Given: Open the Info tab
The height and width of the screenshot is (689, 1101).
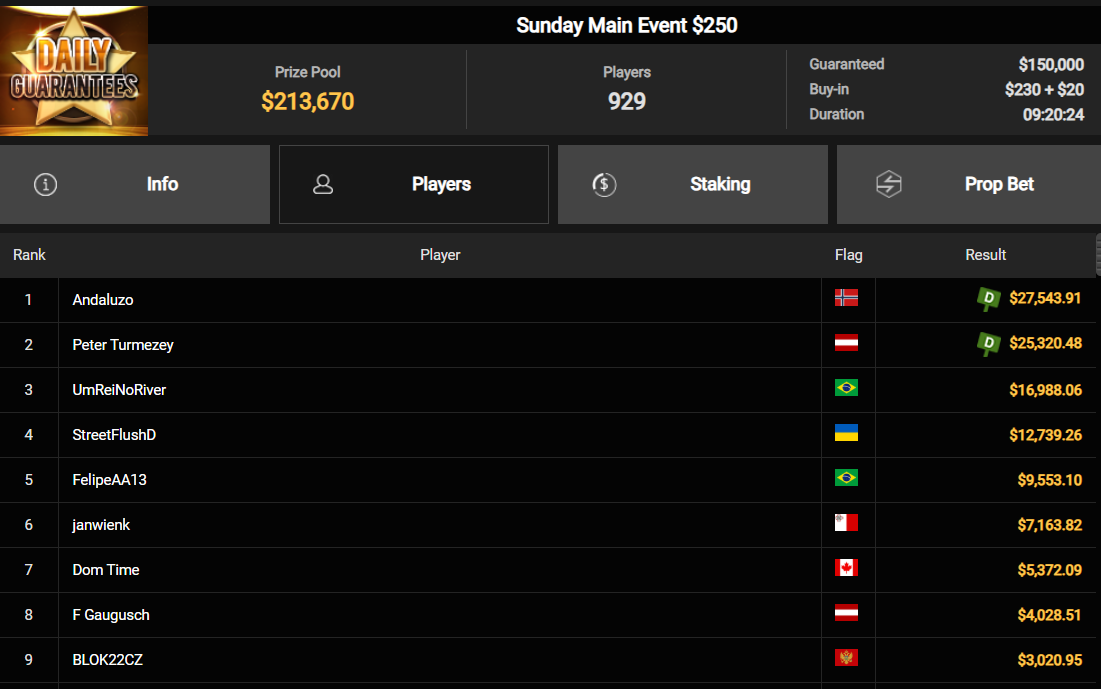Looking at the screenshot, I should tap(135, 184).
